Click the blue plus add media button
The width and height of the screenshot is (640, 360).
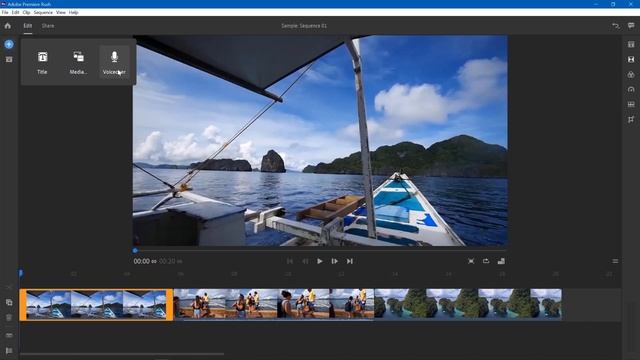[x=9, y=44]
